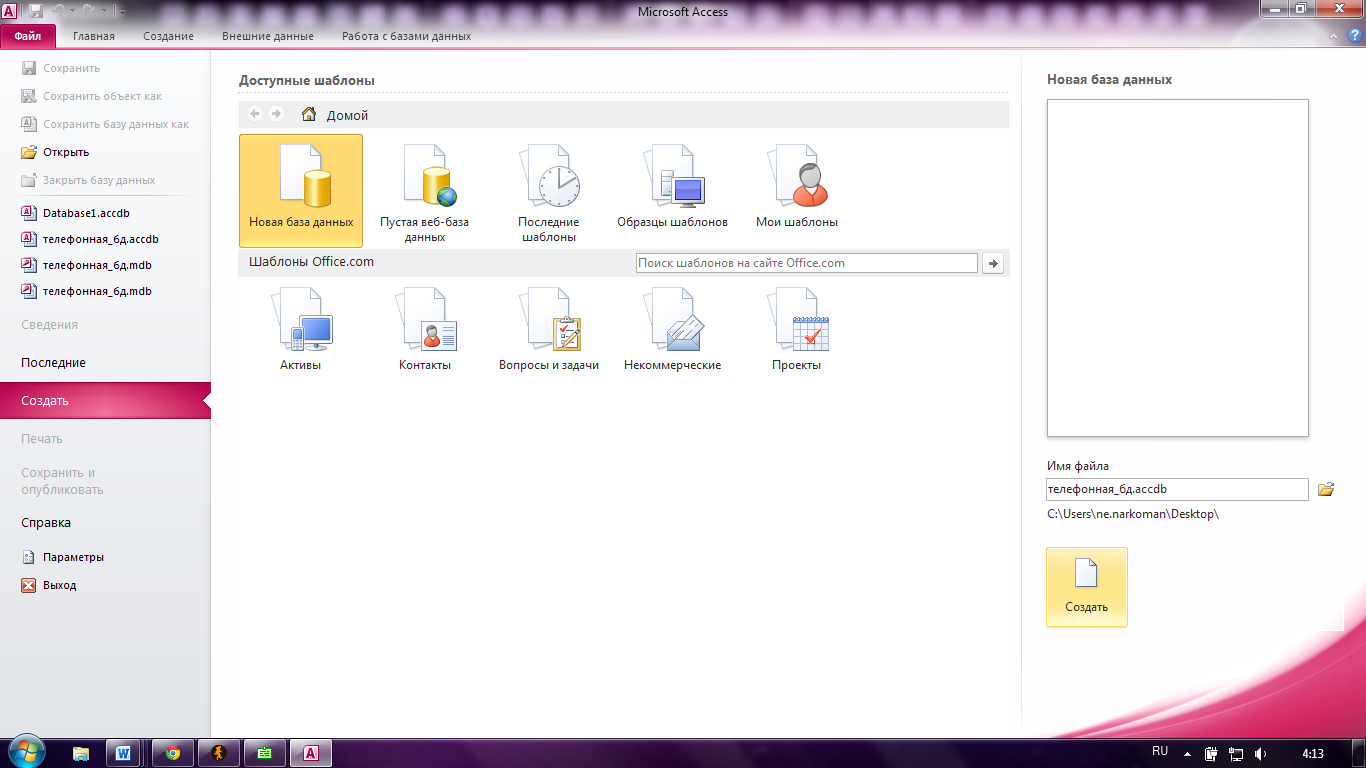1366x768 pixels.
Task: Click the save icon in Quick Access Toolbar
Action: [36, 11]
